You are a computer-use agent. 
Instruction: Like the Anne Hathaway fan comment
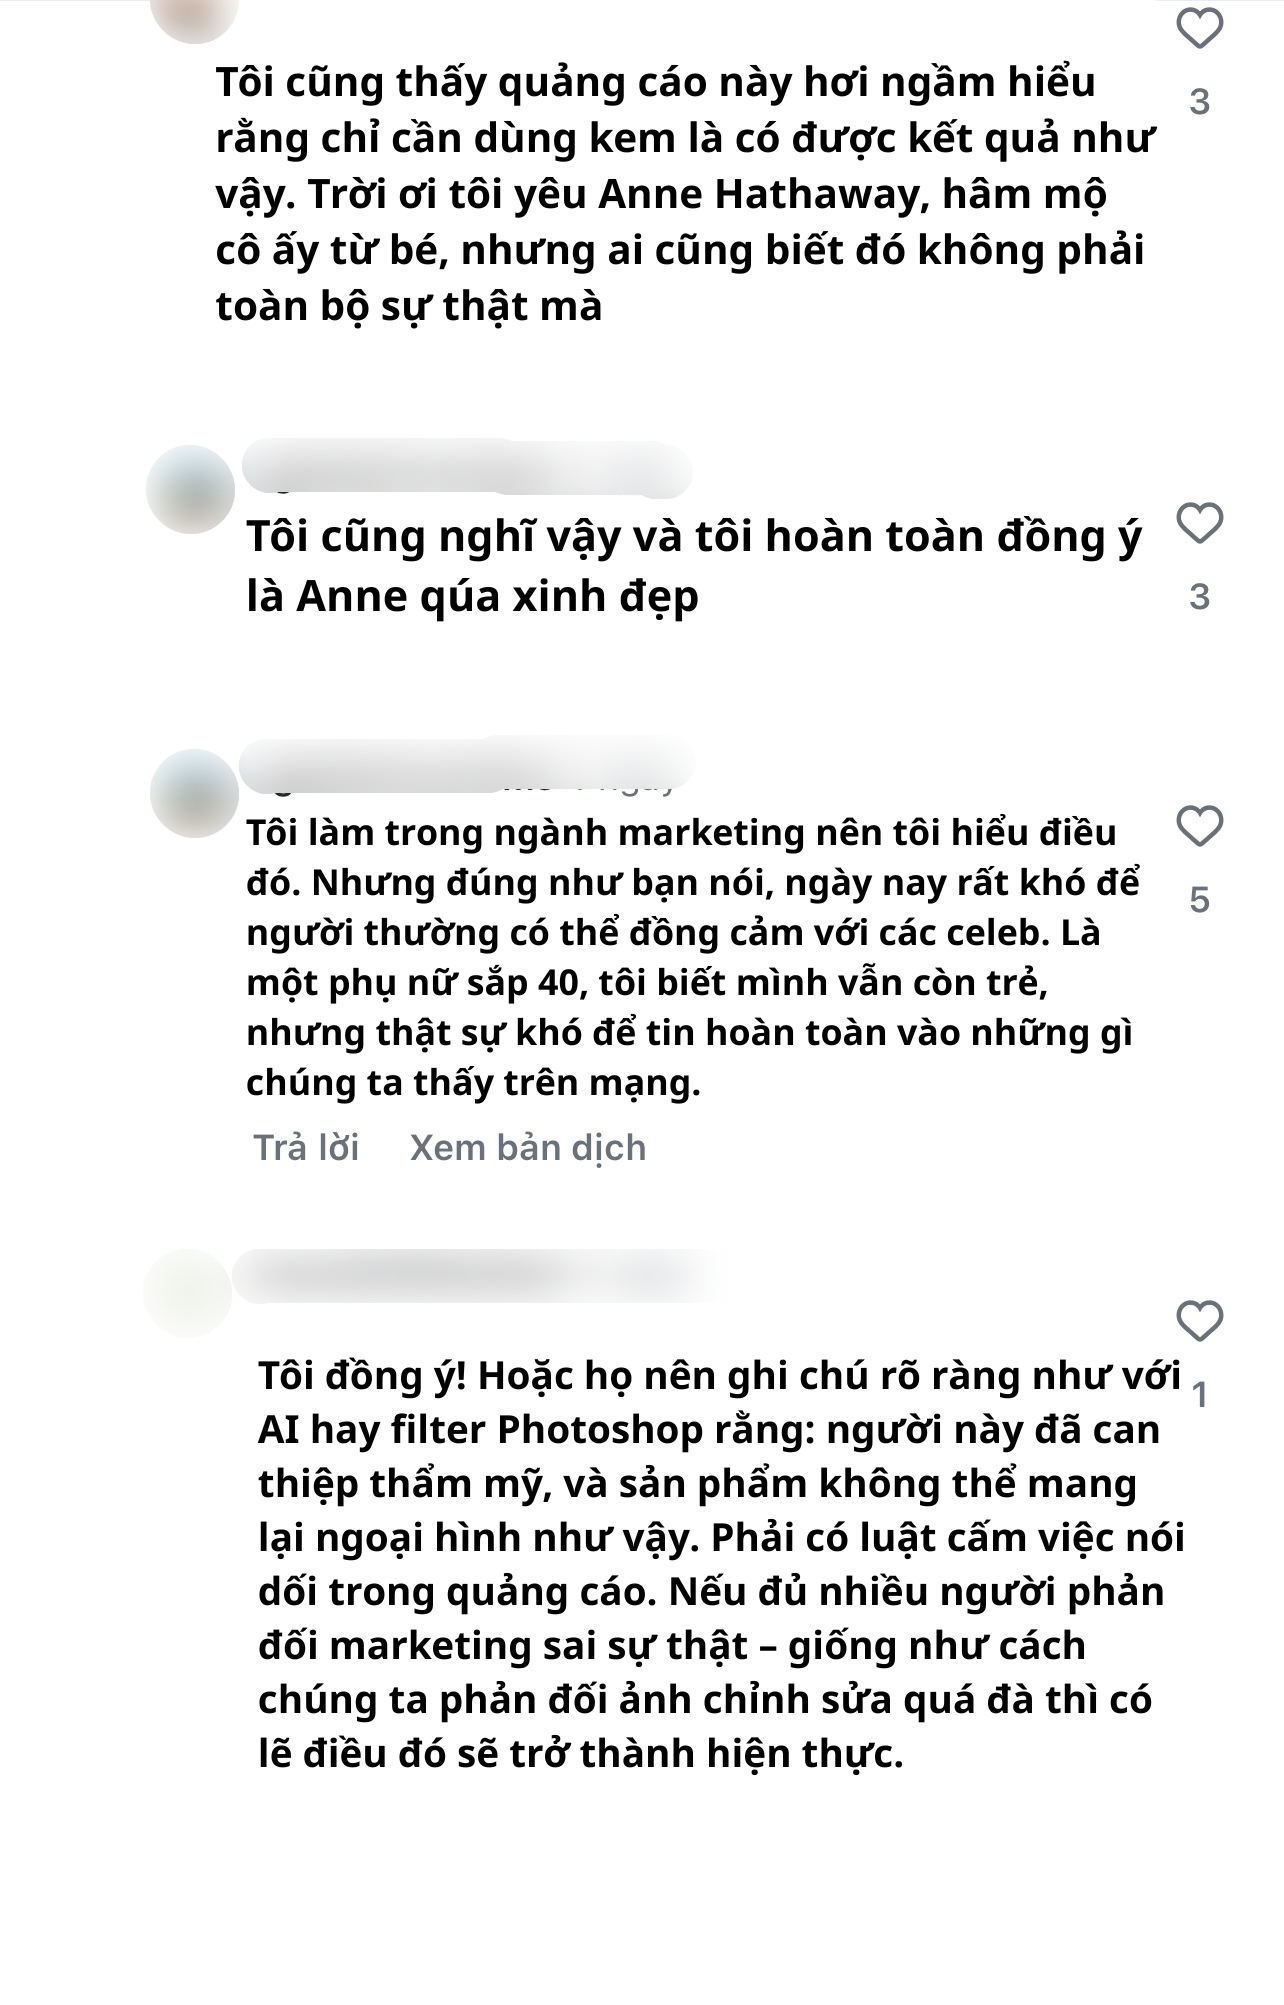click(x=1199, y=29)
